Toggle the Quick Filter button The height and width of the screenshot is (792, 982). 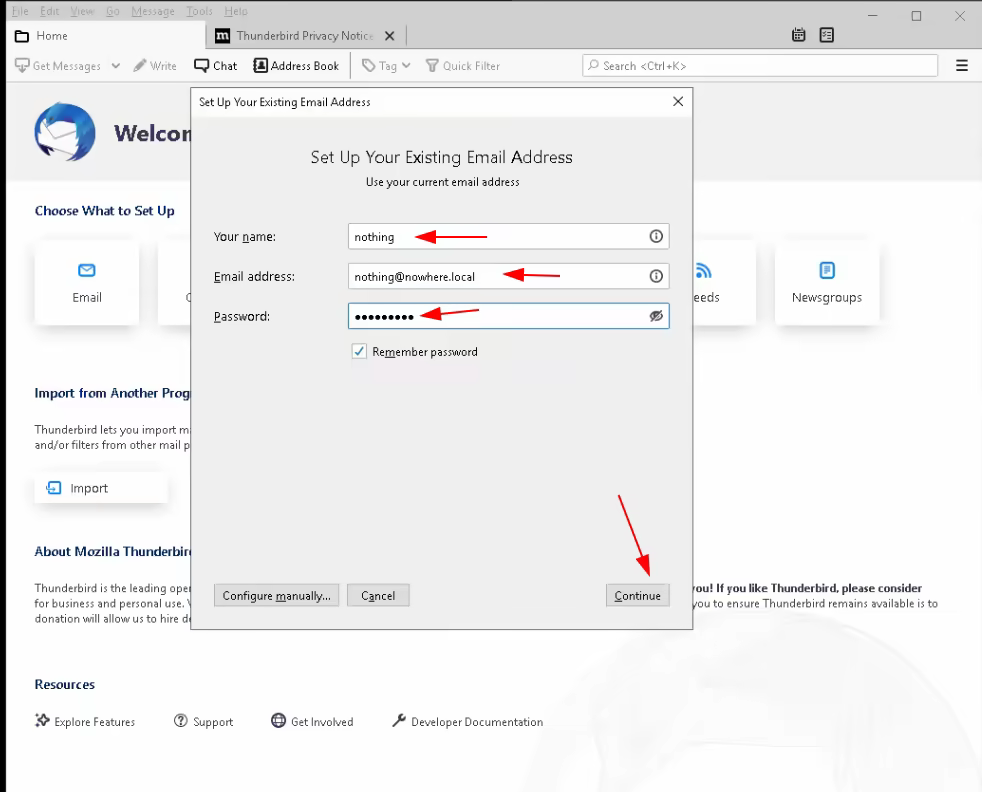pos(463,66)
